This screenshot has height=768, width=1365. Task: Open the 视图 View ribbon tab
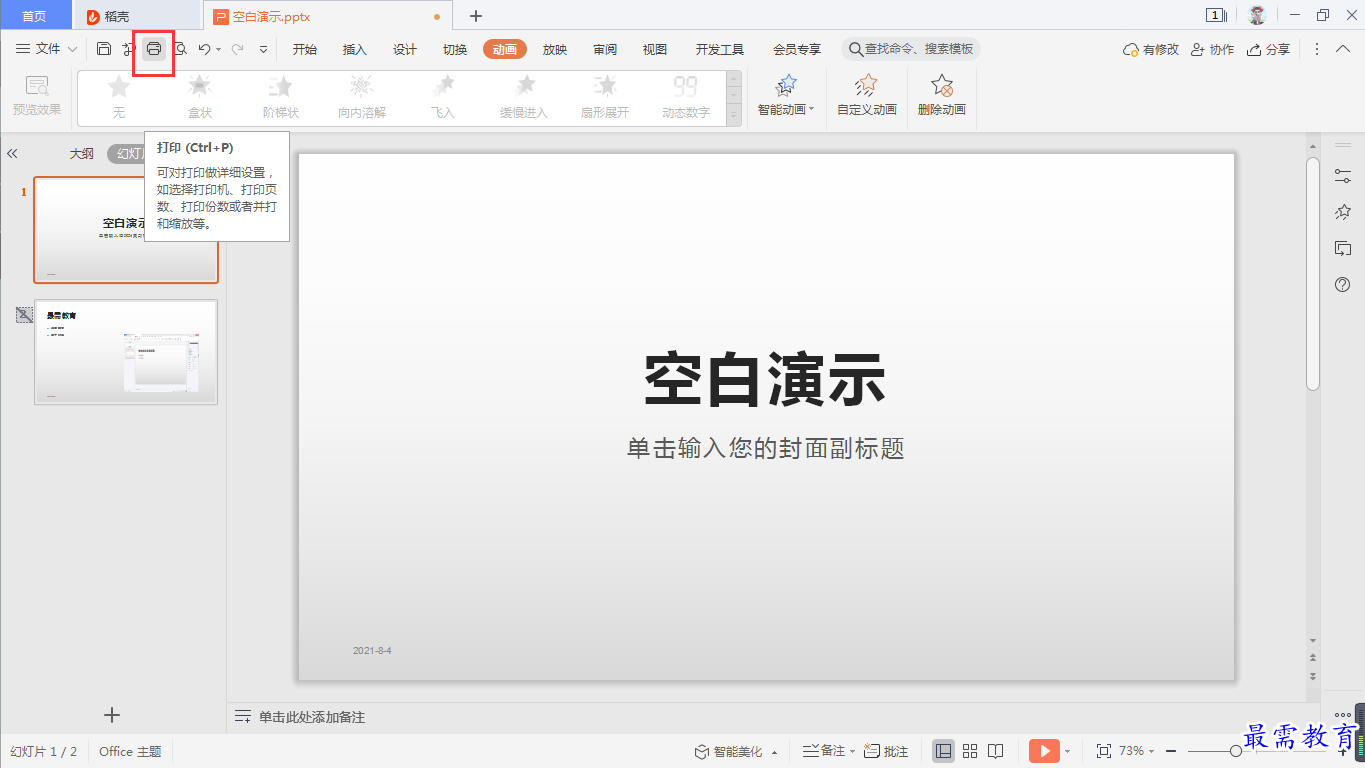point(655,49)
